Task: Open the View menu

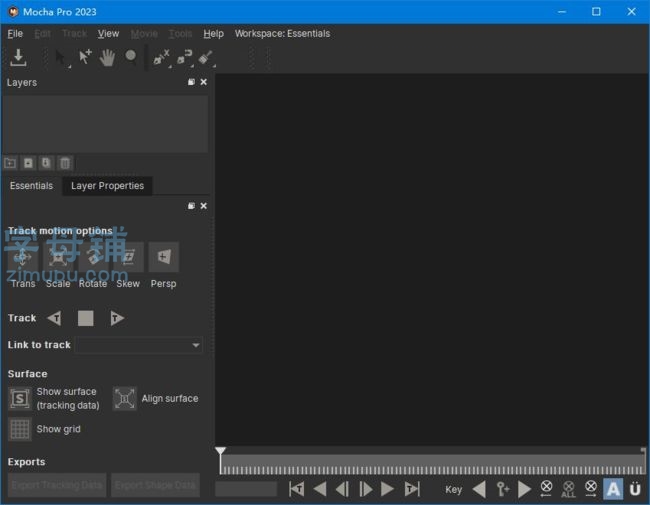Action: coord(108,34)
